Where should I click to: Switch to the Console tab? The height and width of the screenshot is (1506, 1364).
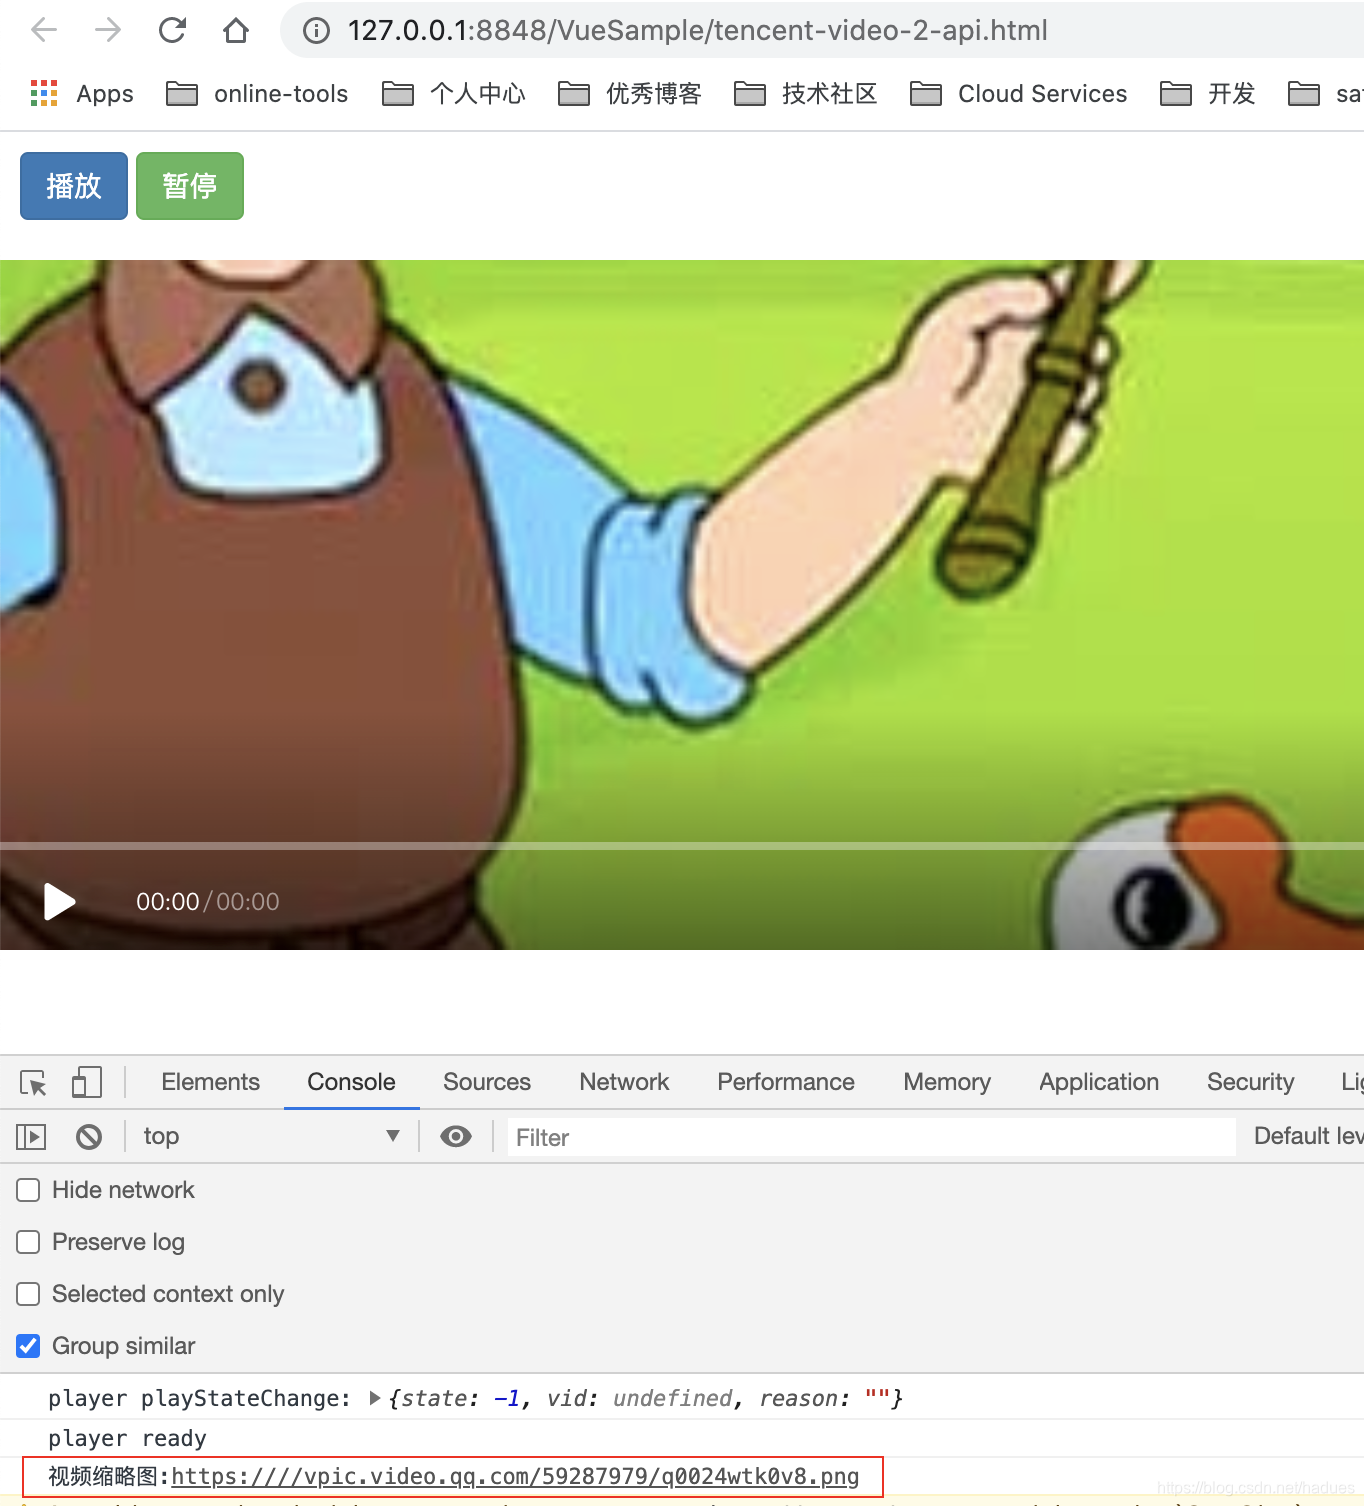tap(351, 1082)
